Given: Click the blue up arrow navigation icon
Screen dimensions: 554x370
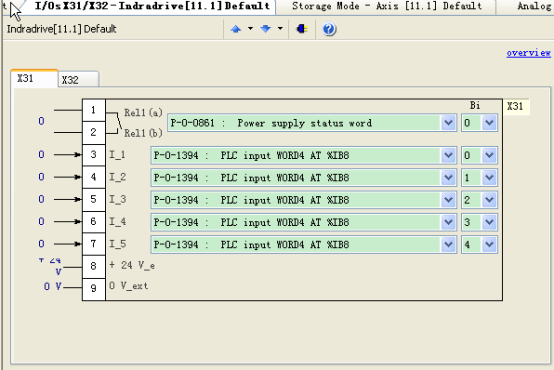Looking at the screenshot, I should coord(236,29).
